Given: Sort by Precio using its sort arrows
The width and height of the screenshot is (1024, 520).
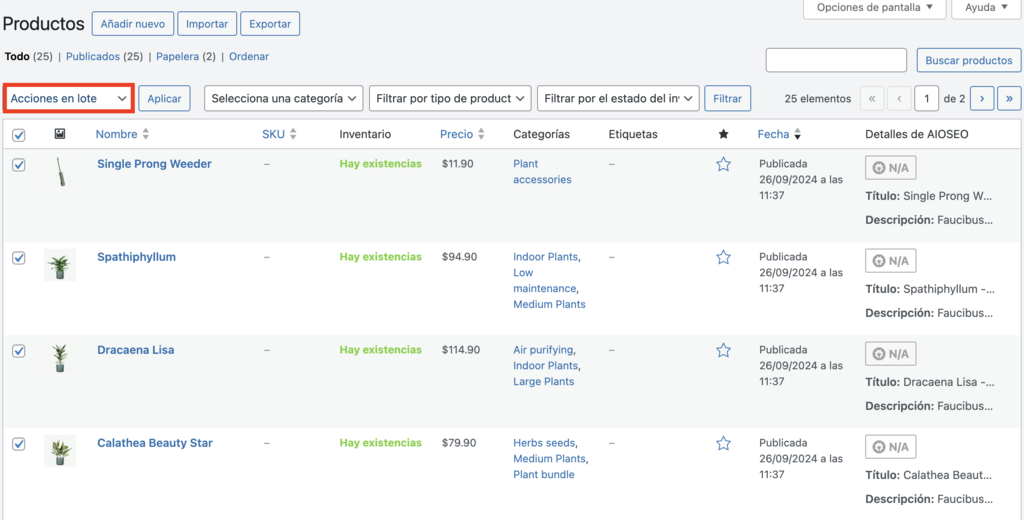Looking at the screenshot, I should pos(481,134).
